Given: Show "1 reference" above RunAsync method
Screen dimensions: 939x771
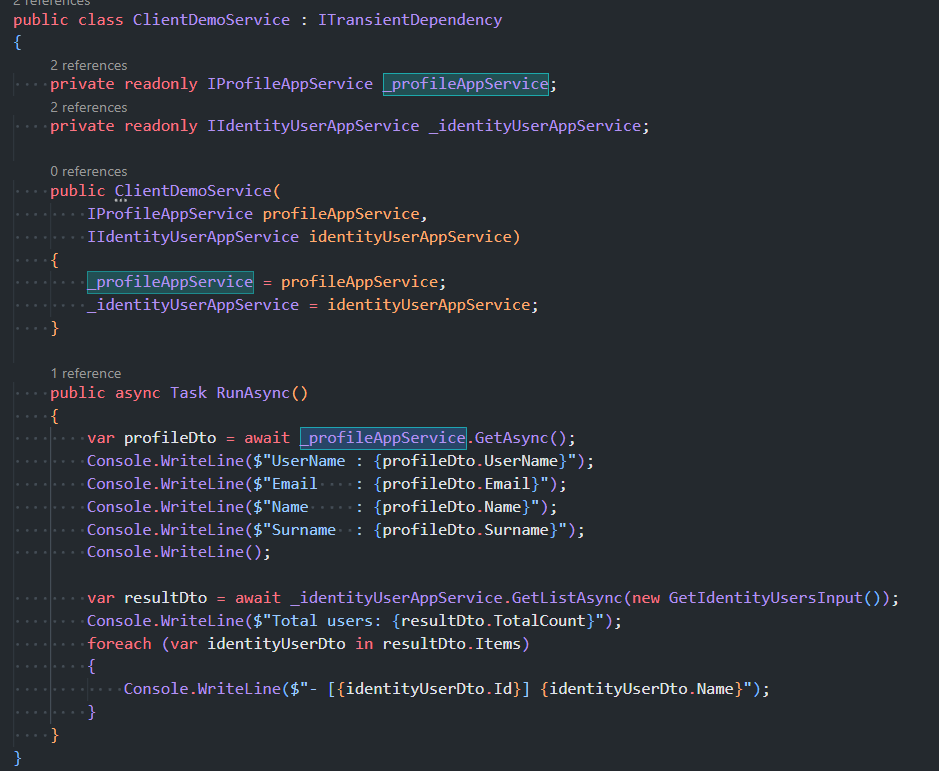Looking at the screenshot, I should point(86,374).
